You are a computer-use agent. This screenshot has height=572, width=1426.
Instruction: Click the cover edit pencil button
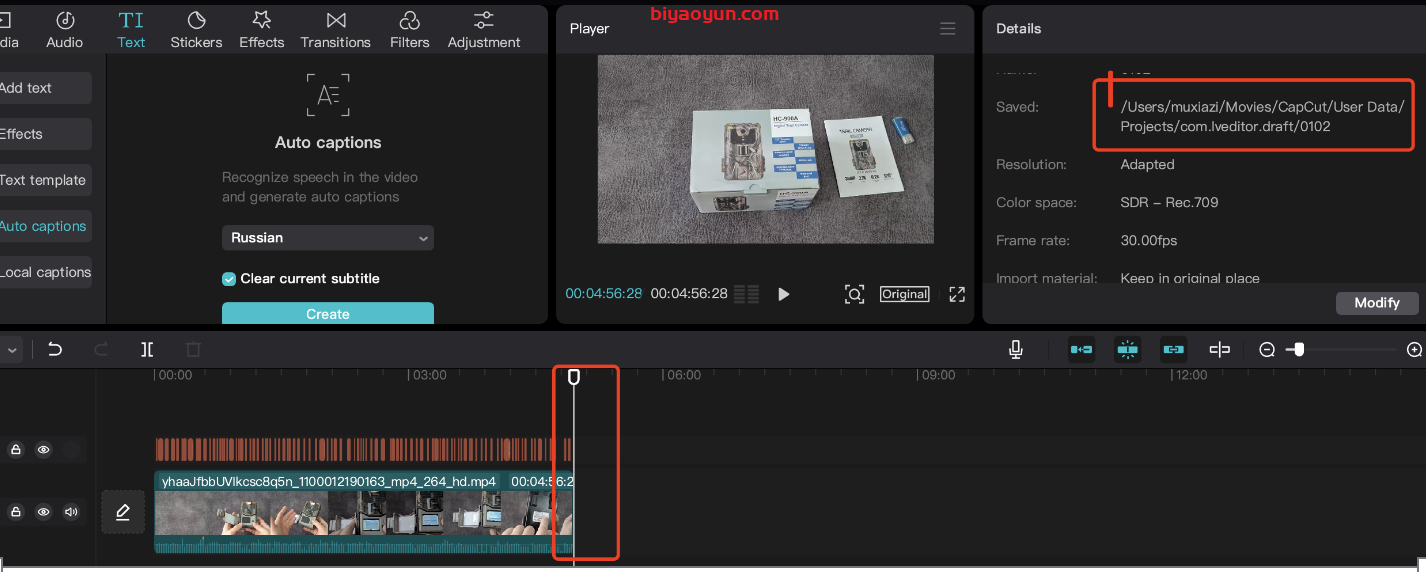tap(123, 512)
